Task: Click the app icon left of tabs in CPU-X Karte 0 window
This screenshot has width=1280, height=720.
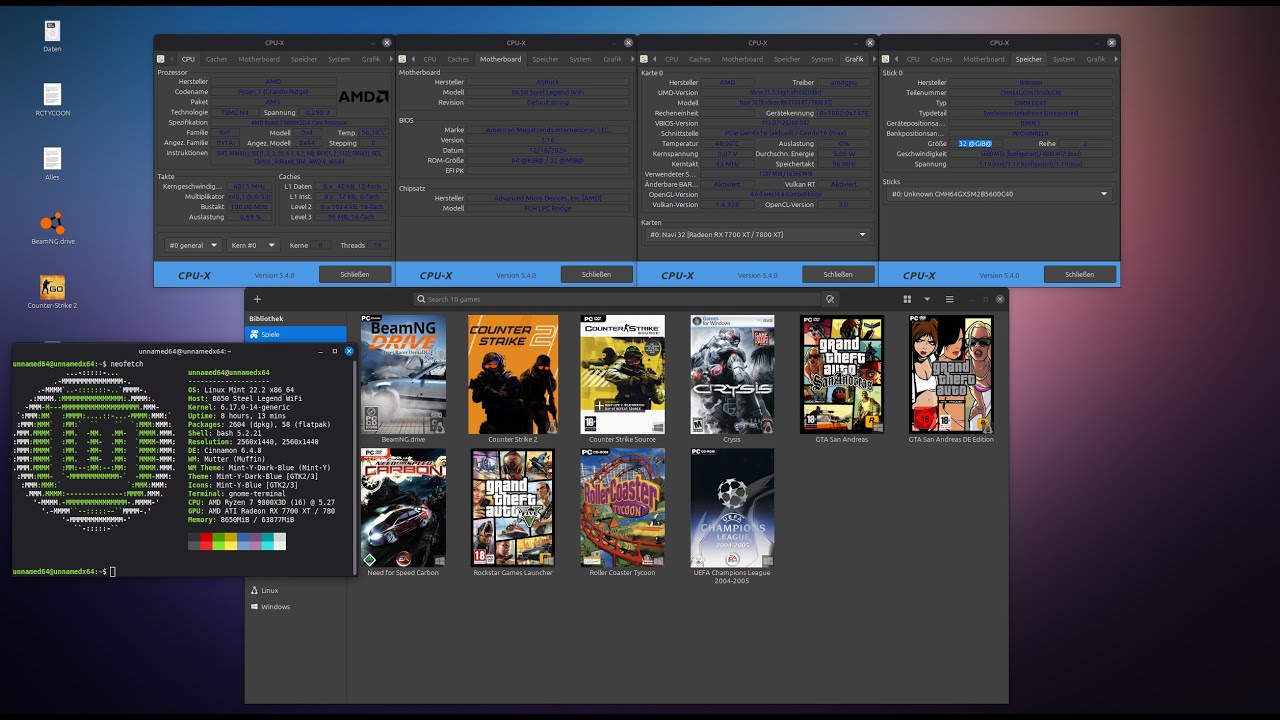Action: coord(643,59)
